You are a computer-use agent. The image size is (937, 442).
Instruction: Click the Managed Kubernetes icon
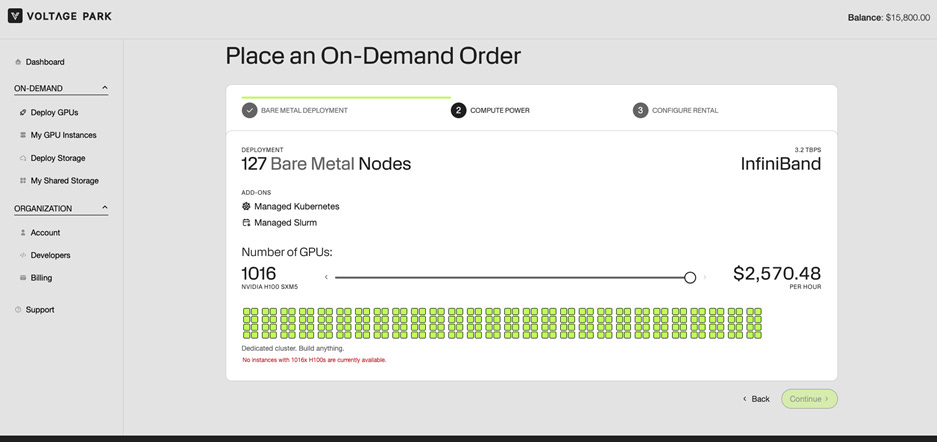pos(246,207)
